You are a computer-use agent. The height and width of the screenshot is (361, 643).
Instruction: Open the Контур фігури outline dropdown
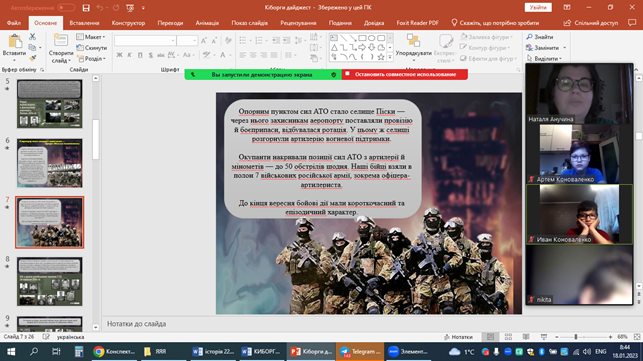tap(485, 48)
